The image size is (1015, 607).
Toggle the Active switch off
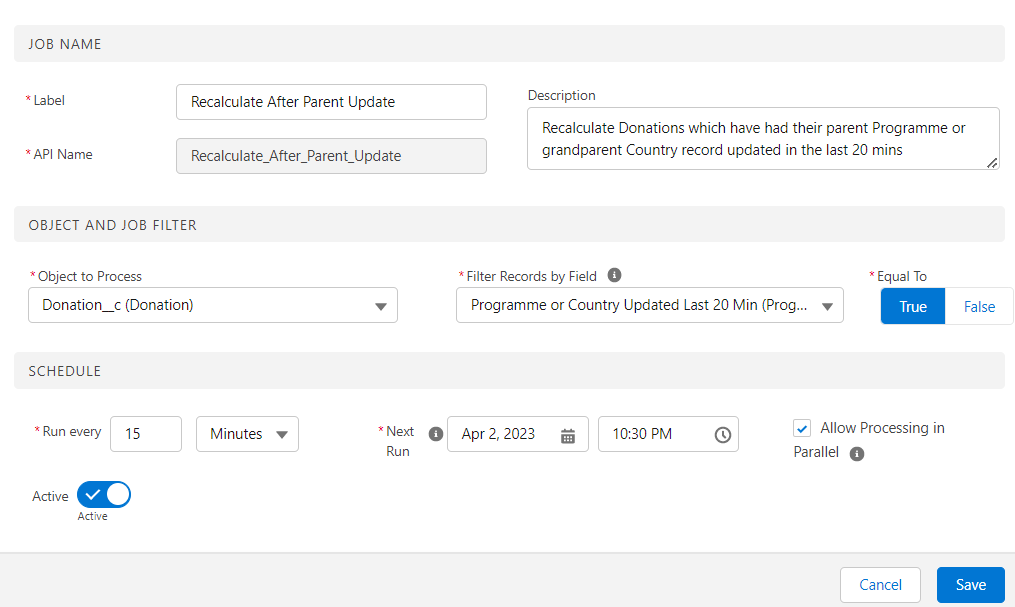click(103, 494)
